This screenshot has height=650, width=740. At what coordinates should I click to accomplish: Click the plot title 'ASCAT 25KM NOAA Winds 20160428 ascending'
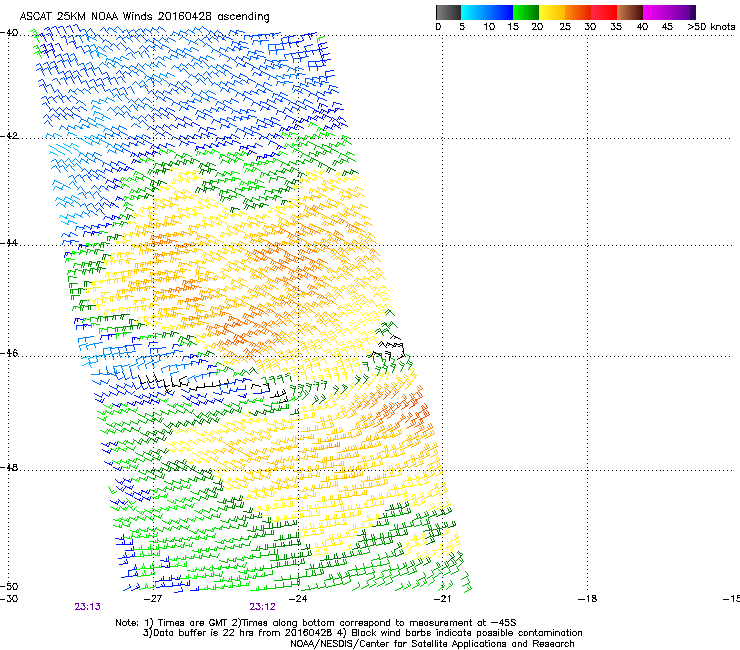[x=144, y=17]
